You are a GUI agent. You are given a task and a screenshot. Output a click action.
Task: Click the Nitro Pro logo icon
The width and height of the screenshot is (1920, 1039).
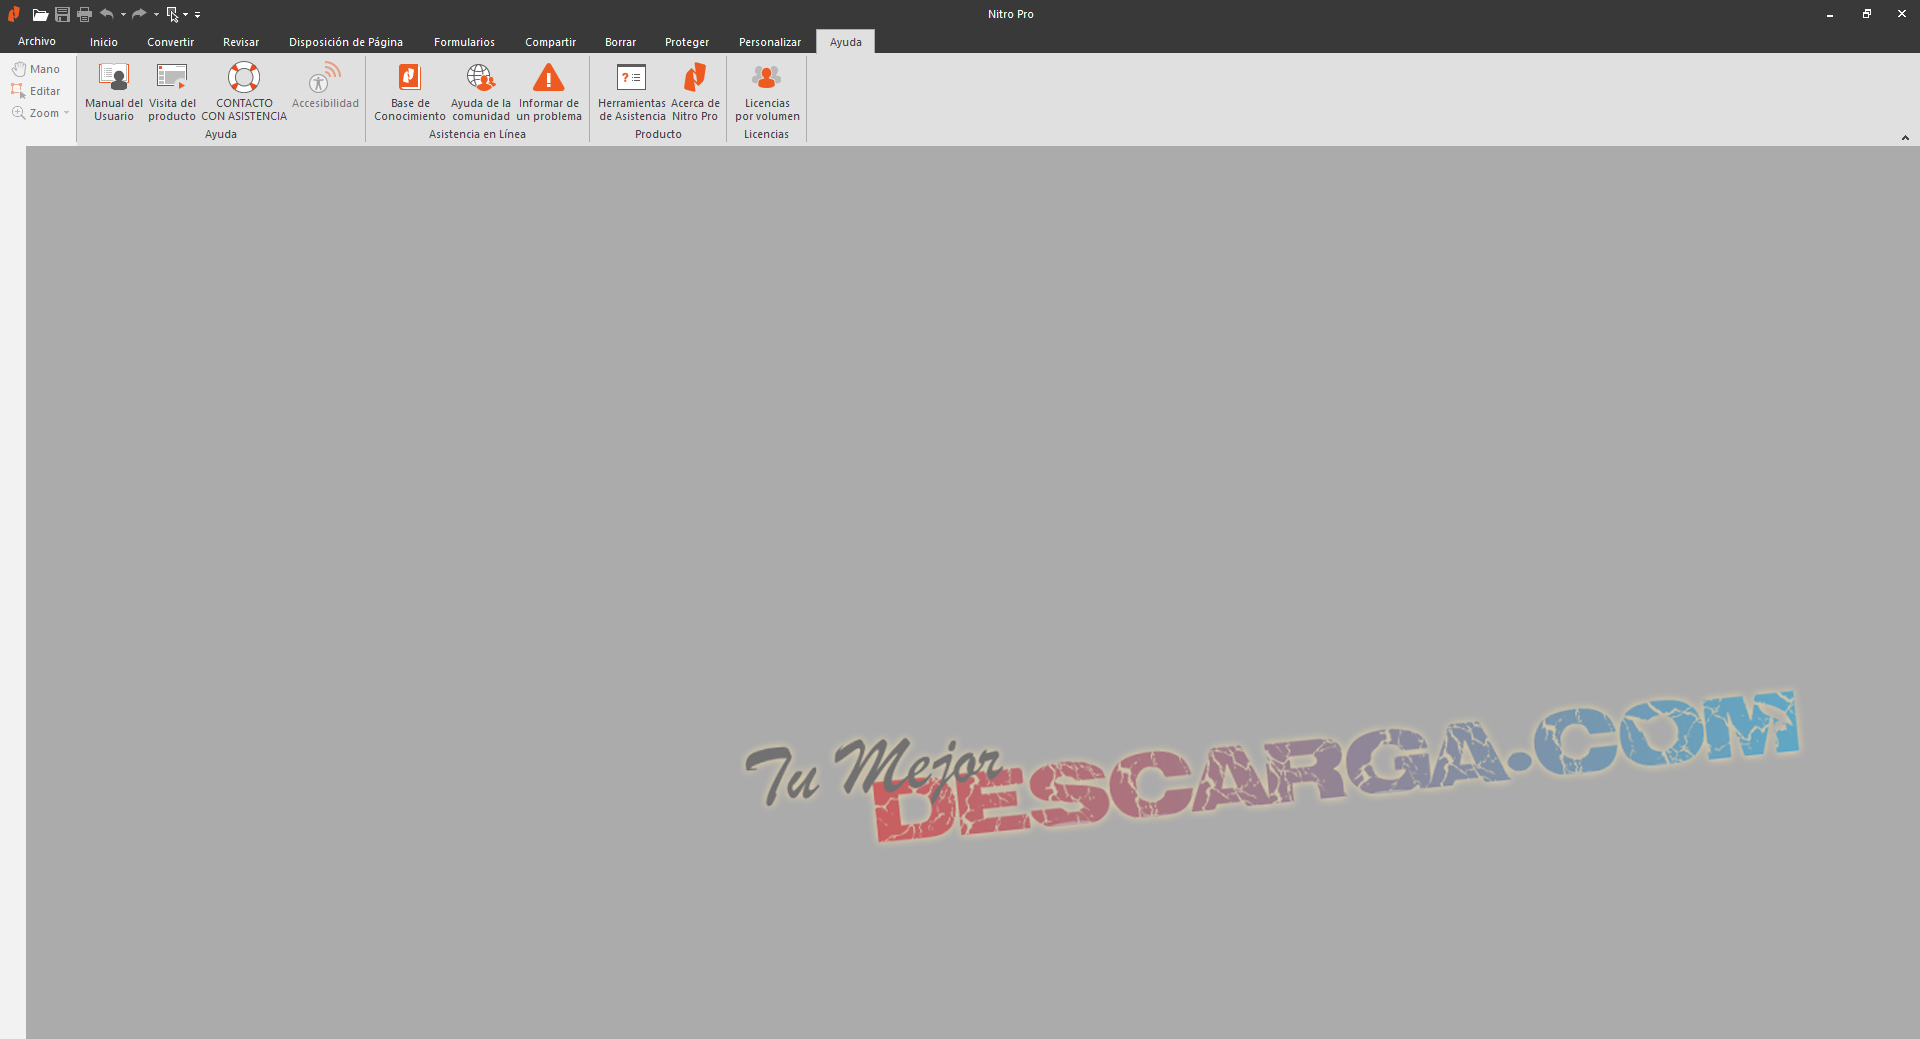14,14
